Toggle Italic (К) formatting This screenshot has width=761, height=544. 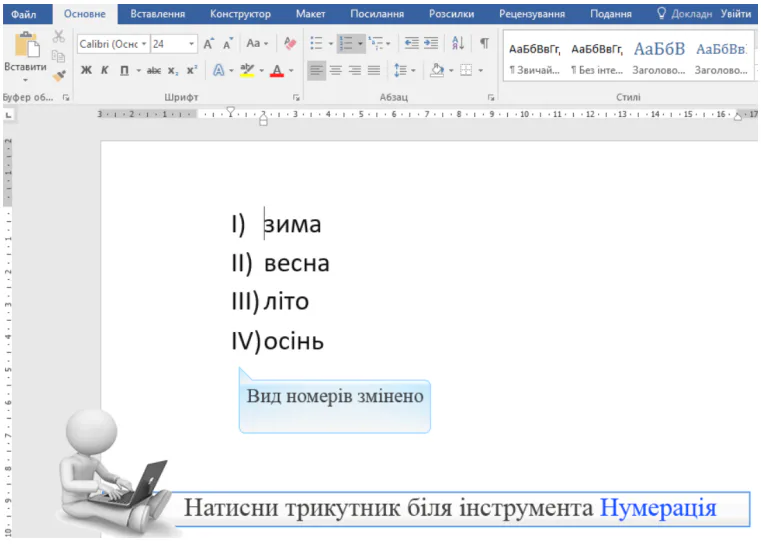coord(105,71)
